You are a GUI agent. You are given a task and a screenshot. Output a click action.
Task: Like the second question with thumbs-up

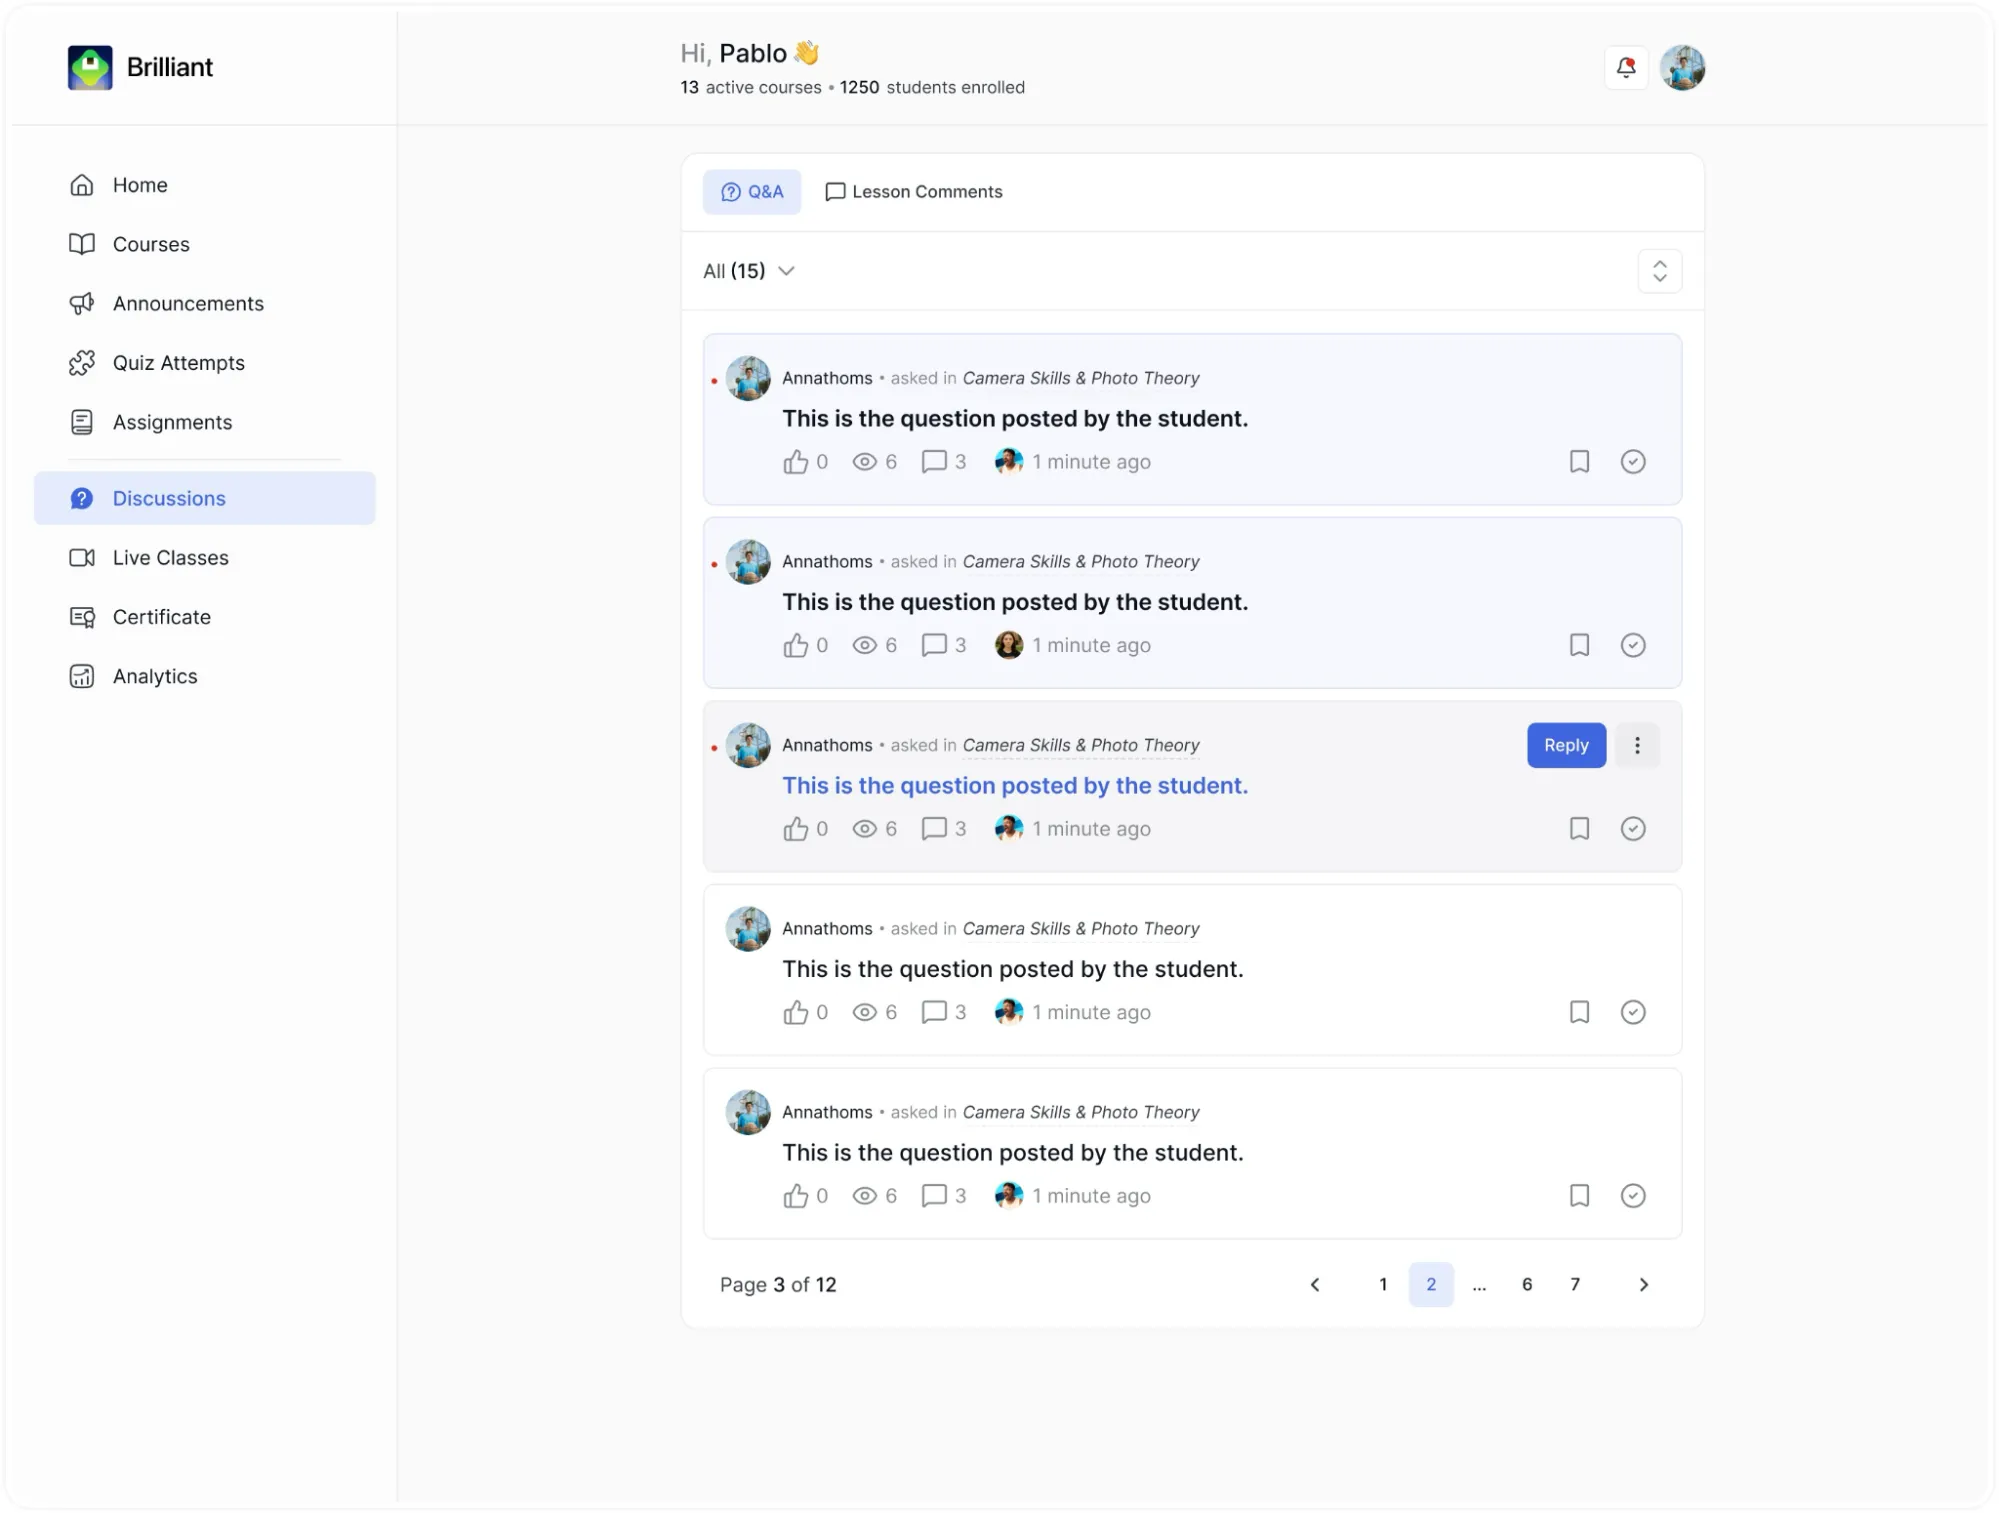796,645
